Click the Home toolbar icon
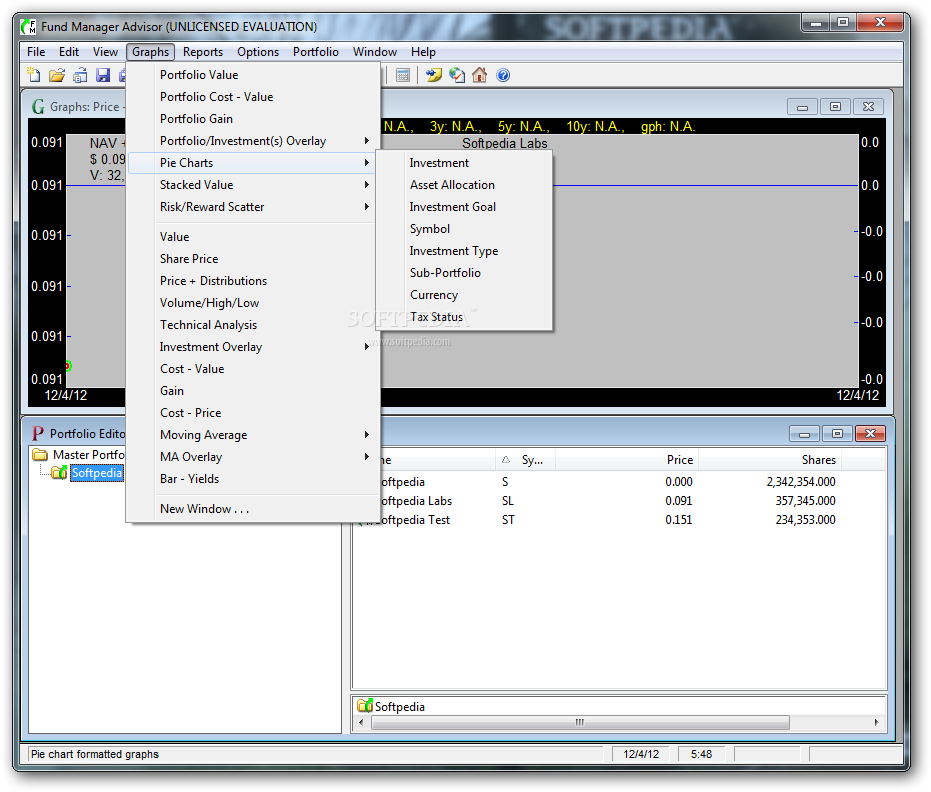Image resolution: width=931 pixels, height=792 pixels. pos(479,75)
